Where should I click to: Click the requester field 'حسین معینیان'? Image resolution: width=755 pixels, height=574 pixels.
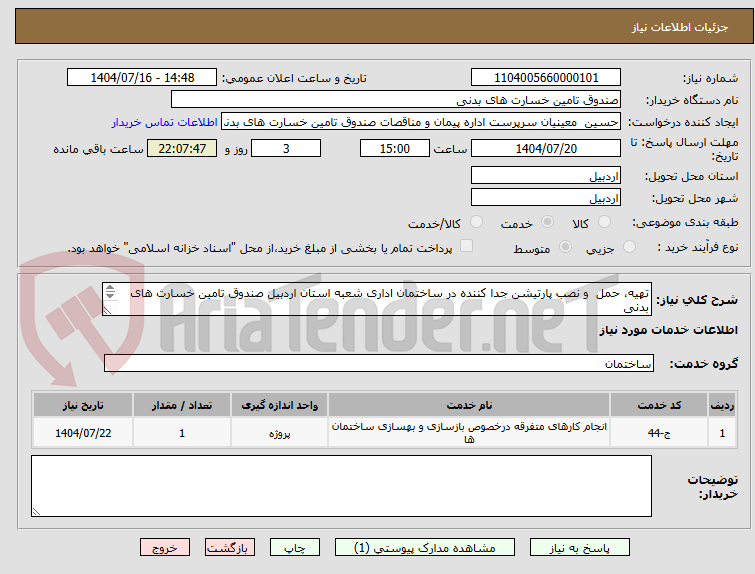[421, 122]
